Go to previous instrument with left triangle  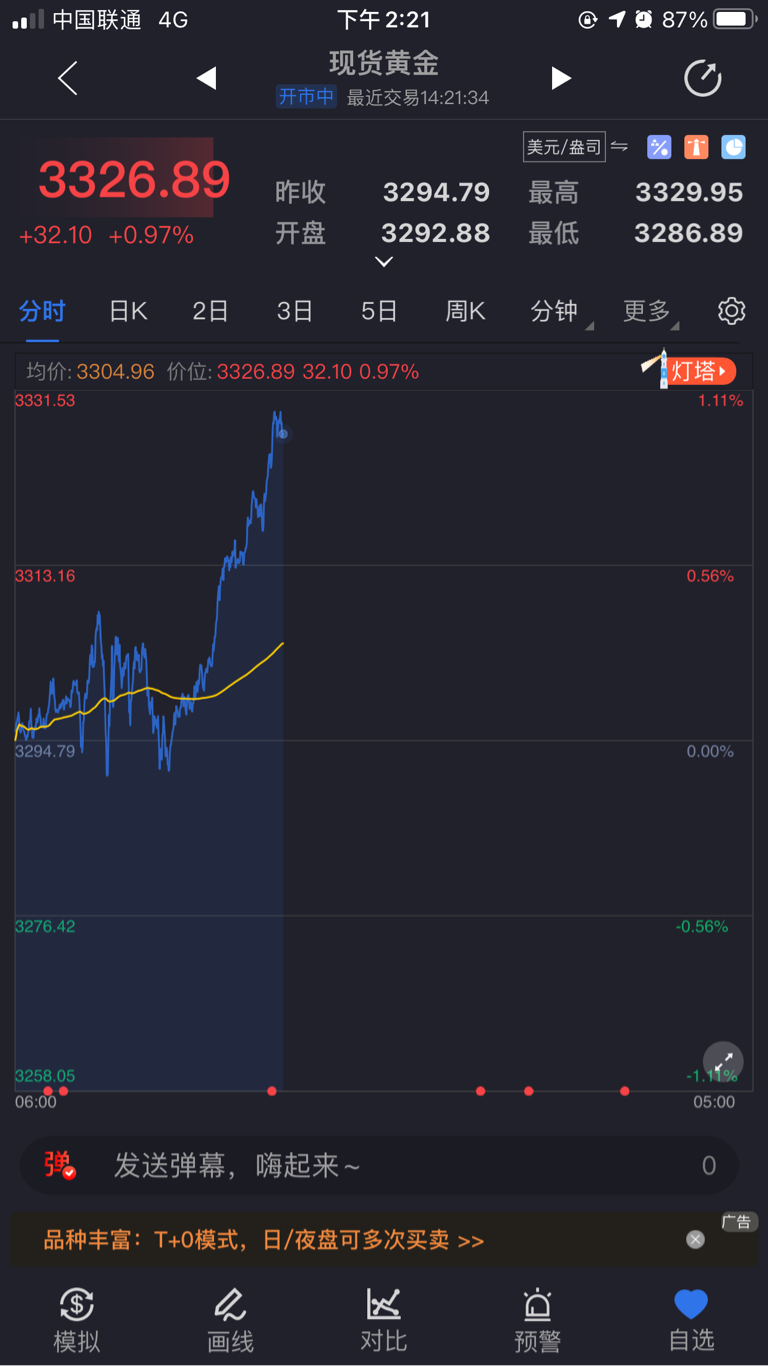pyautogui.click(x=206, y=78)
